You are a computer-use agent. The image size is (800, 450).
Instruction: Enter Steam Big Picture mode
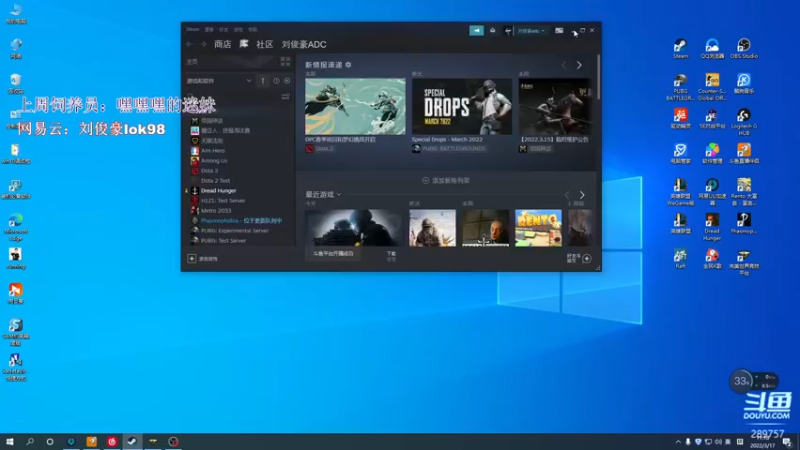(x=559, y=31)
